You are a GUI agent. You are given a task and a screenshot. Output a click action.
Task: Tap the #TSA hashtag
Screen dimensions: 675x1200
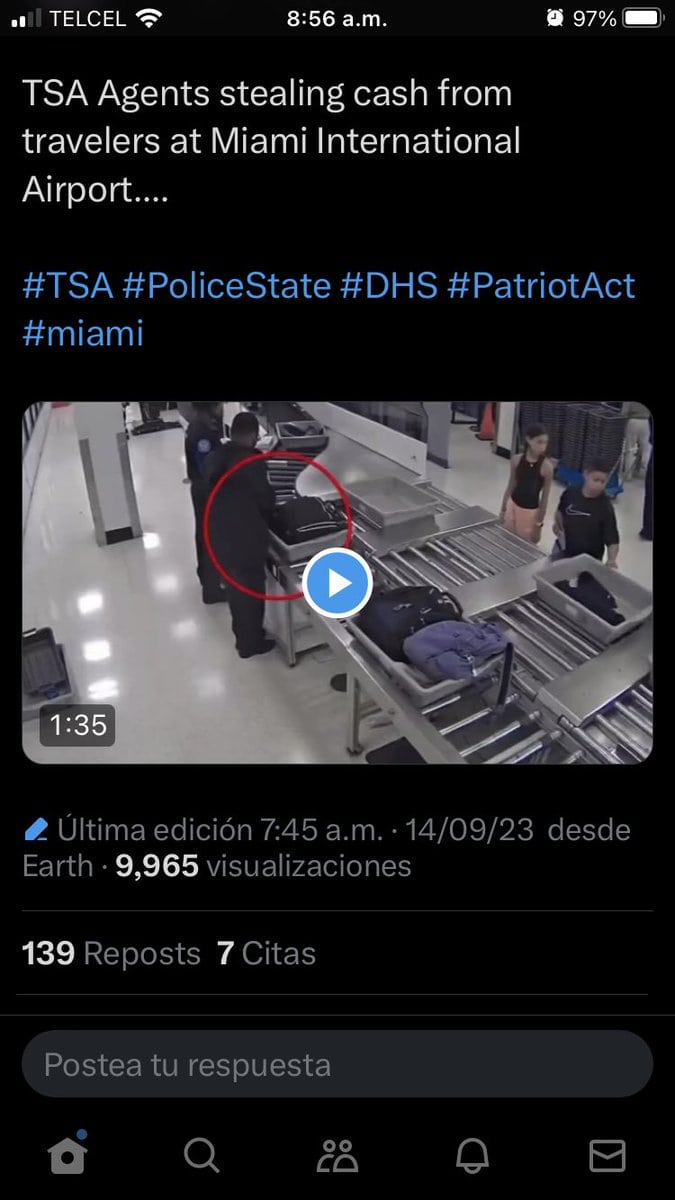pyautogui.click(x=68, y=285)
